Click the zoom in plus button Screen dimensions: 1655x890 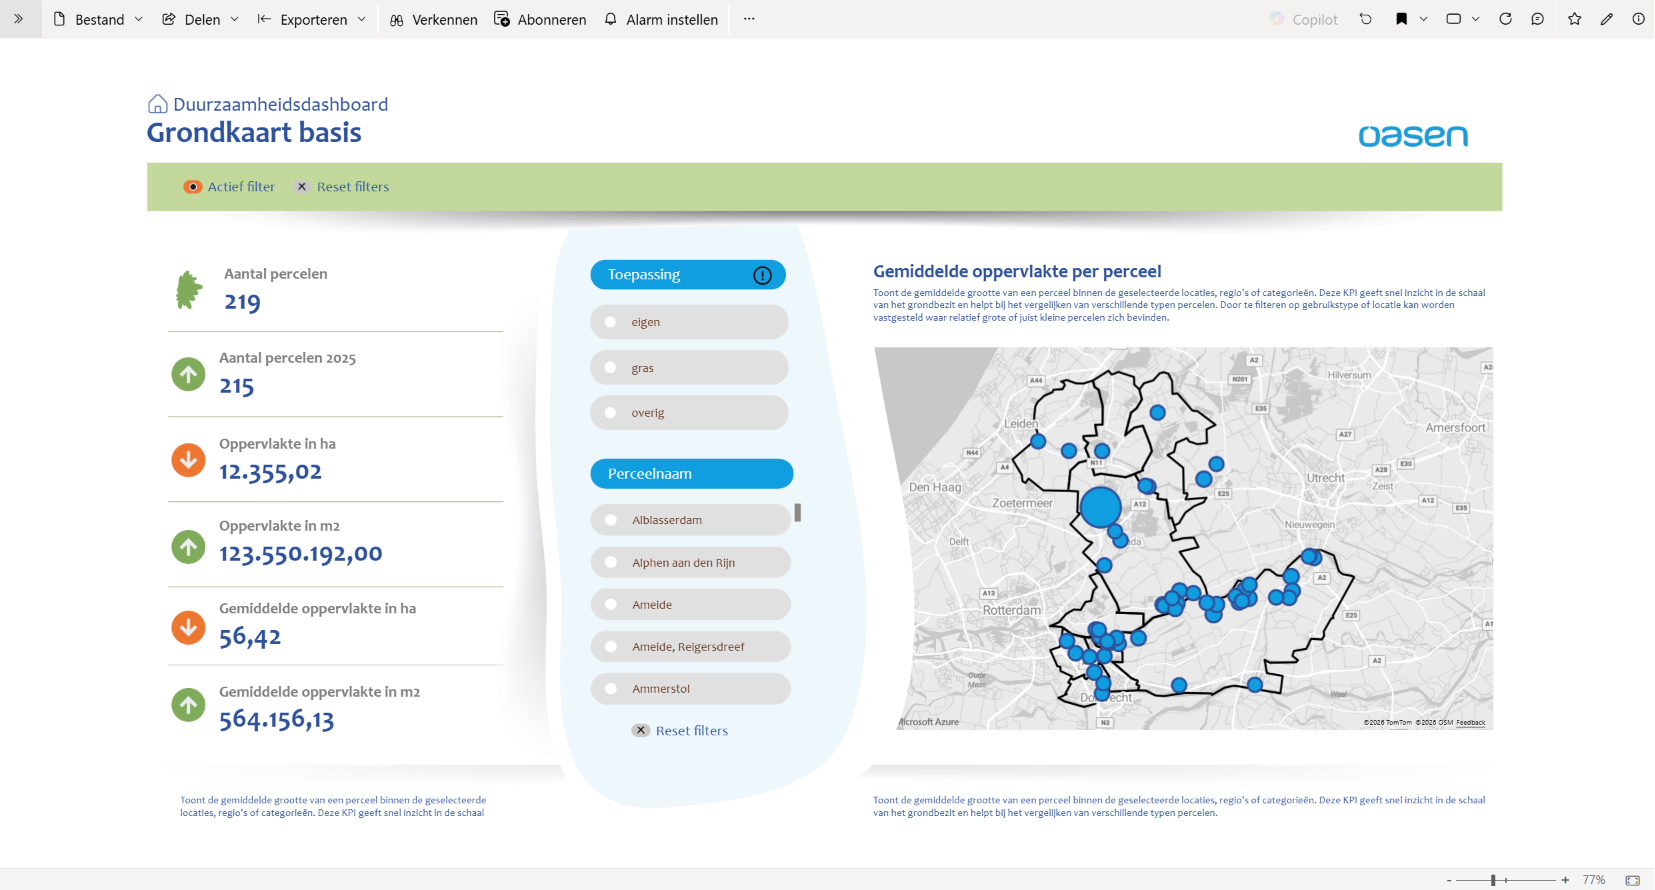1565,880
